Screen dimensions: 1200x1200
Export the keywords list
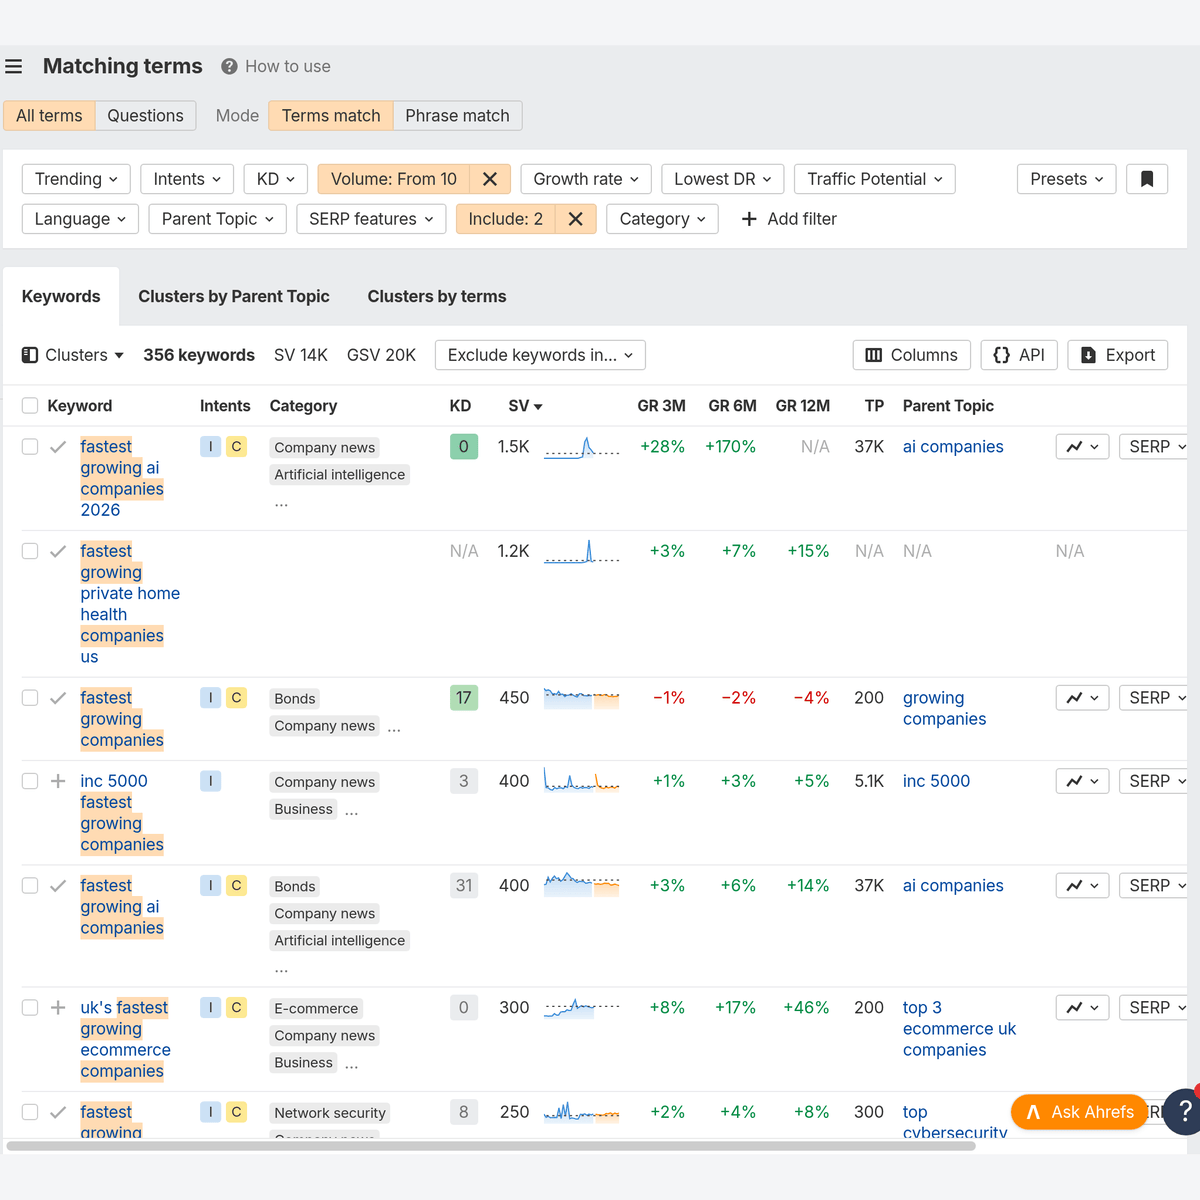tap(1117, 355)
